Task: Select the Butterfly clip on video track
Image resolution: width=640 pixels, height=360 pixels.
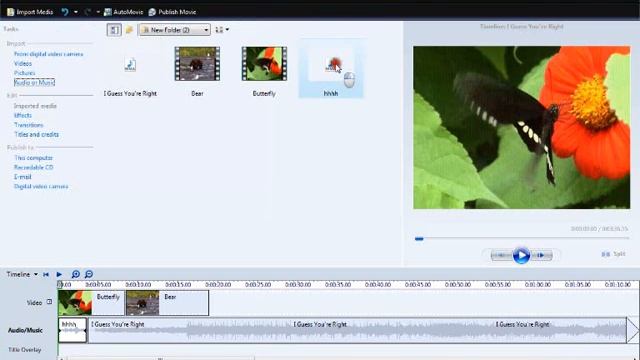Action: pos(91,303)
